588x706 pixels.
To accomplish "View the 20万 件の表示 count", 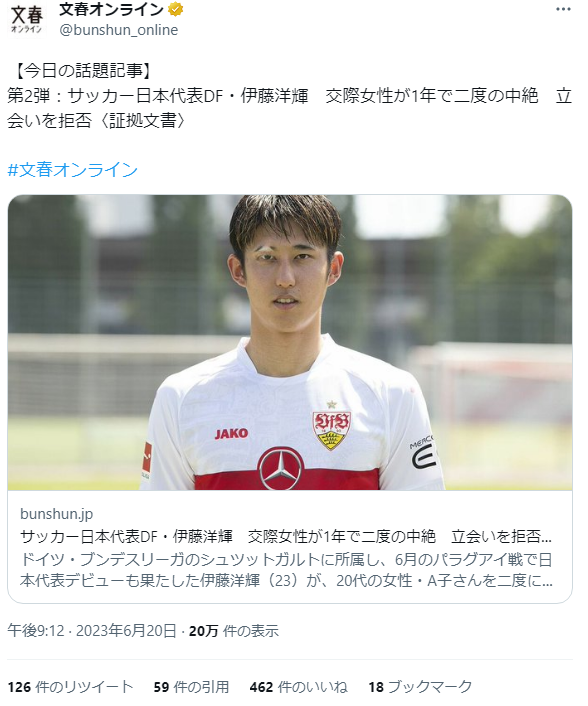I will pos(234,631).
